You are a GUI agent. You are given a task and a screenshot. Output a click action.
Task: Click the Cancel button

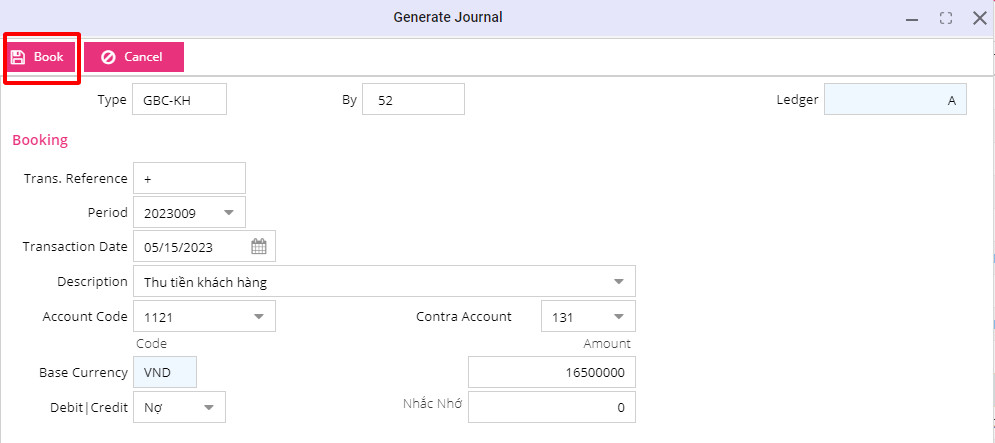click(x=134, y=57)
